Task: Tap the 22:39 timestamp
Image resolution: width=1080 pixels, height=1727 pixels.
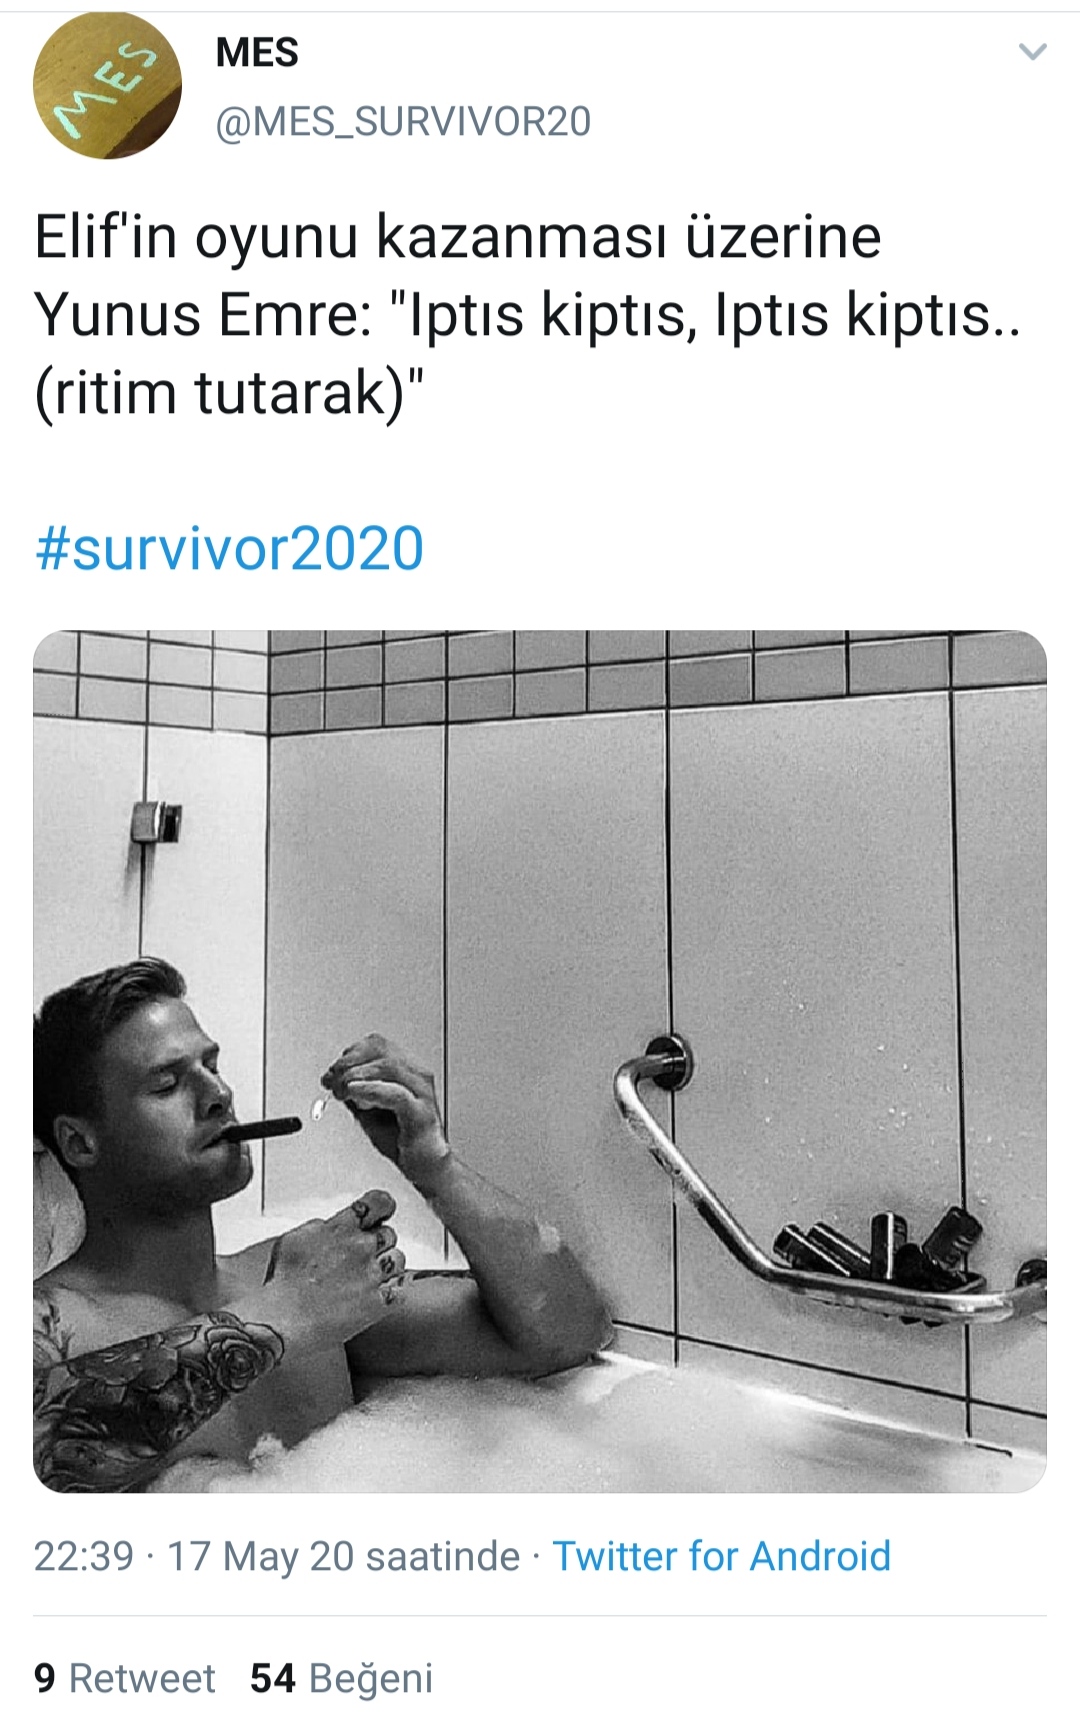Action: (x=84, y=1556)
